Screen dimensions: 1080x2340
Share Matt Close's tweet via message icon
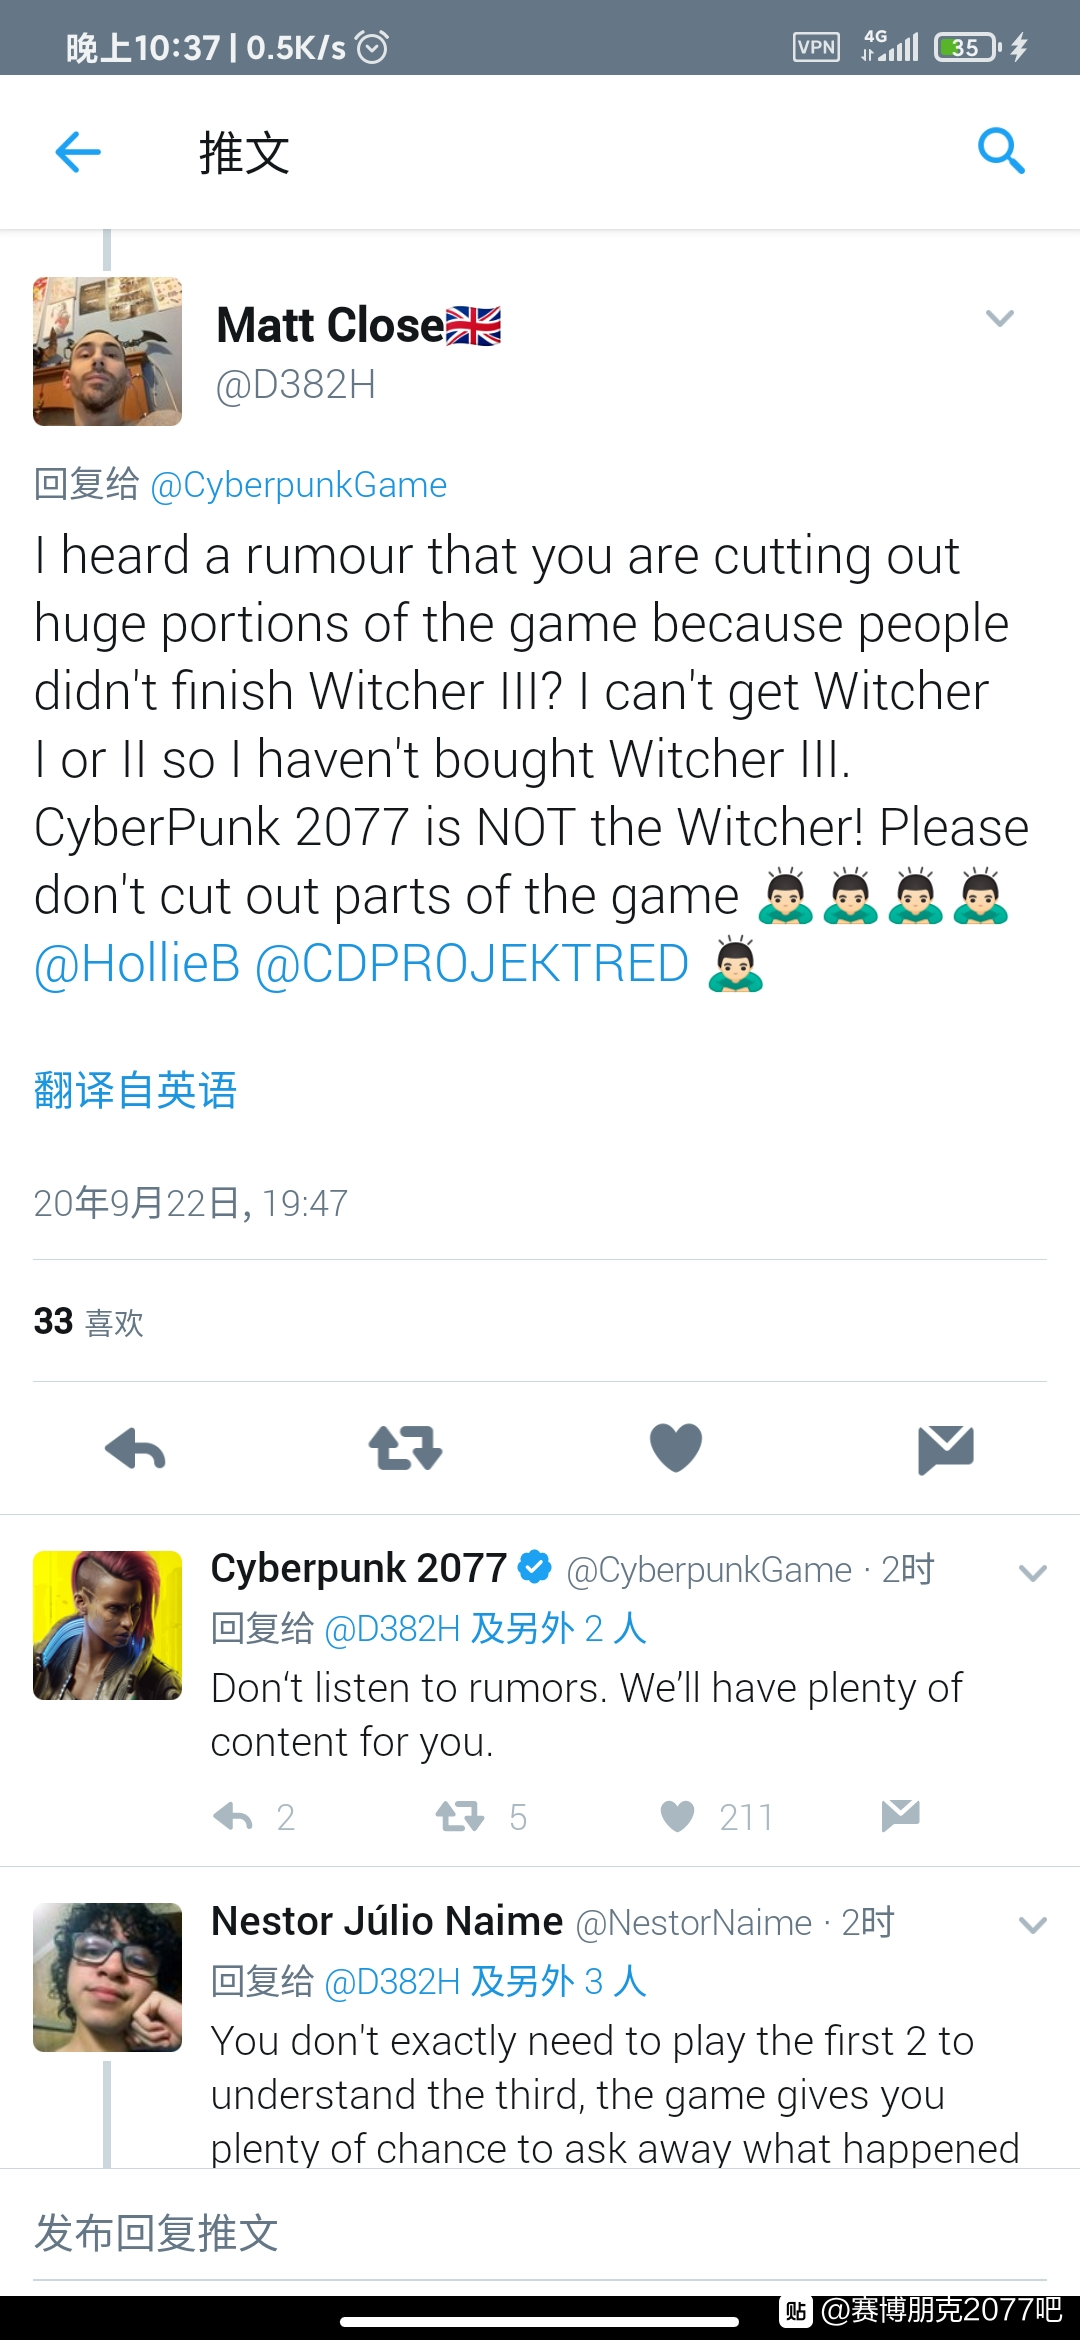coord(946,1450)
